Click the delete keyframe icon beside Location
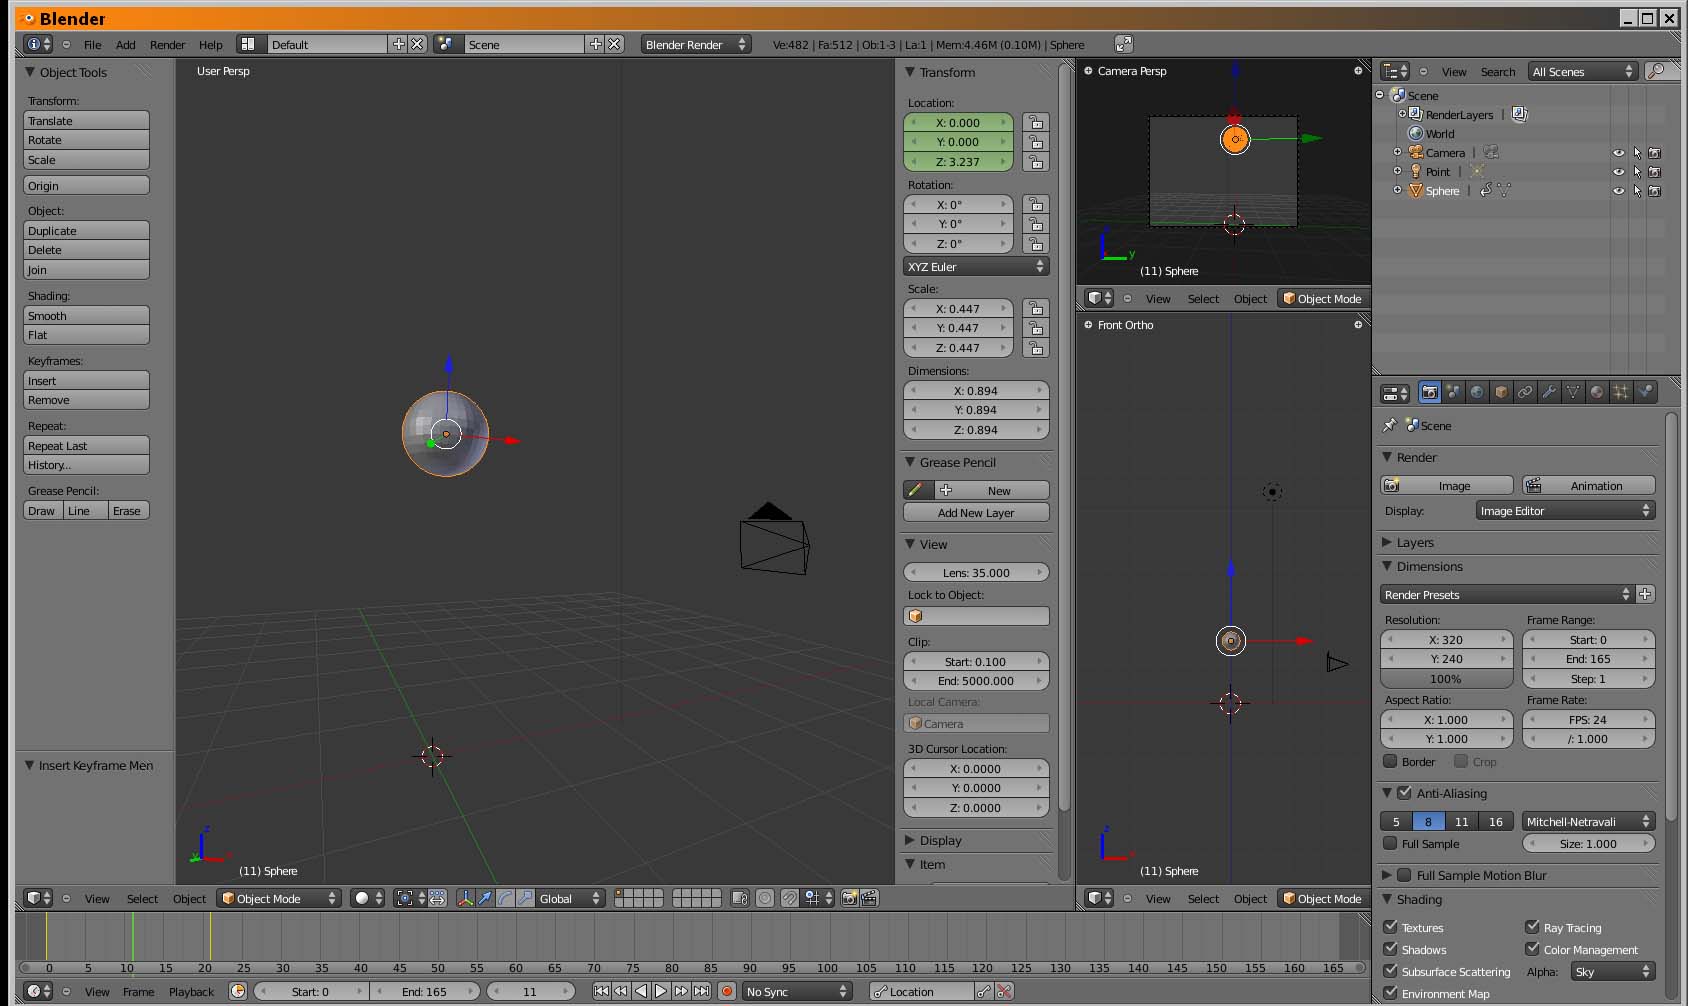 [x=1005, y=991]
